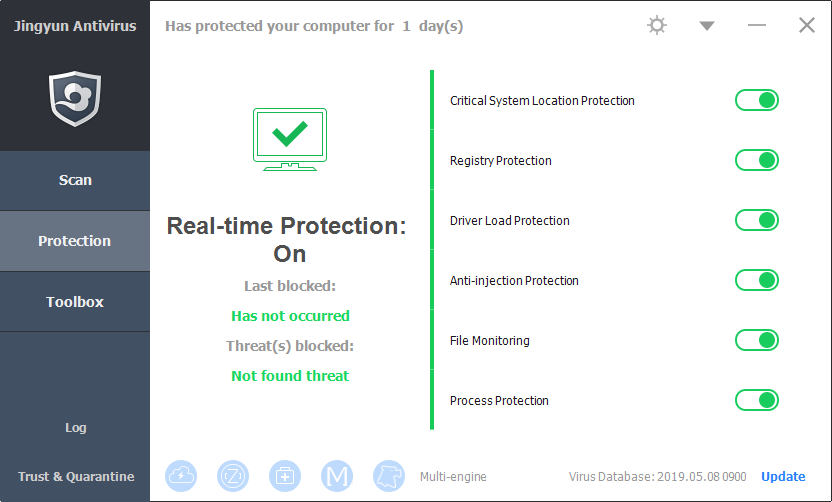Click the first-aid kit engine icon
832x502 pixels.
pos(285,476)
